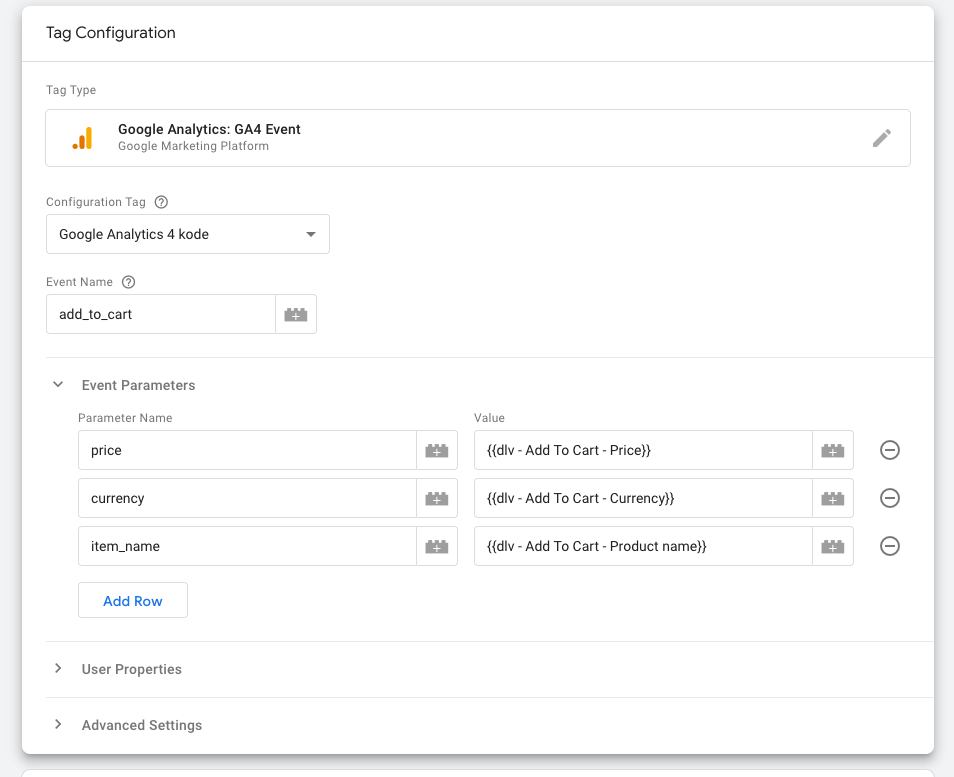This screenshot has width=954, height=777.
Task: Remove the item_name parameter row
Action: 890,546
